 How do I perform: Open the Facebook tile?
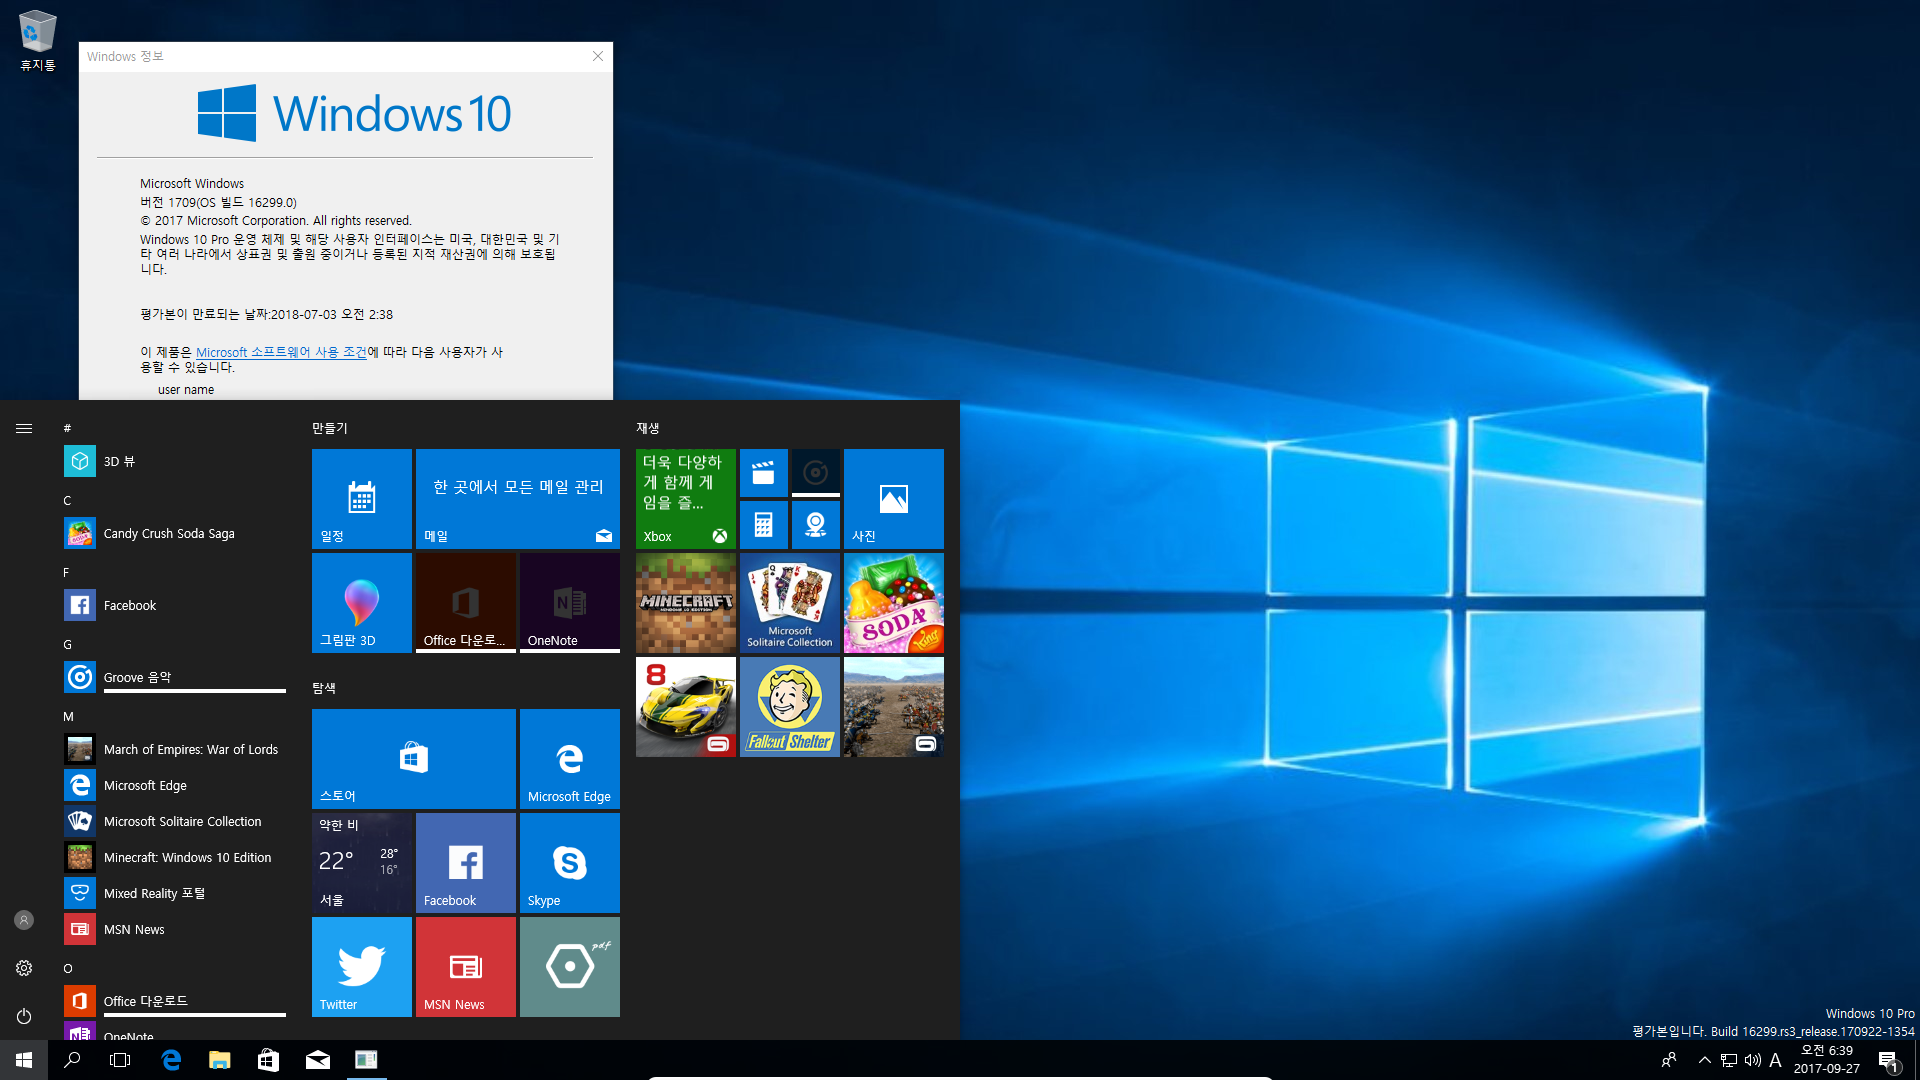point(466,863)
